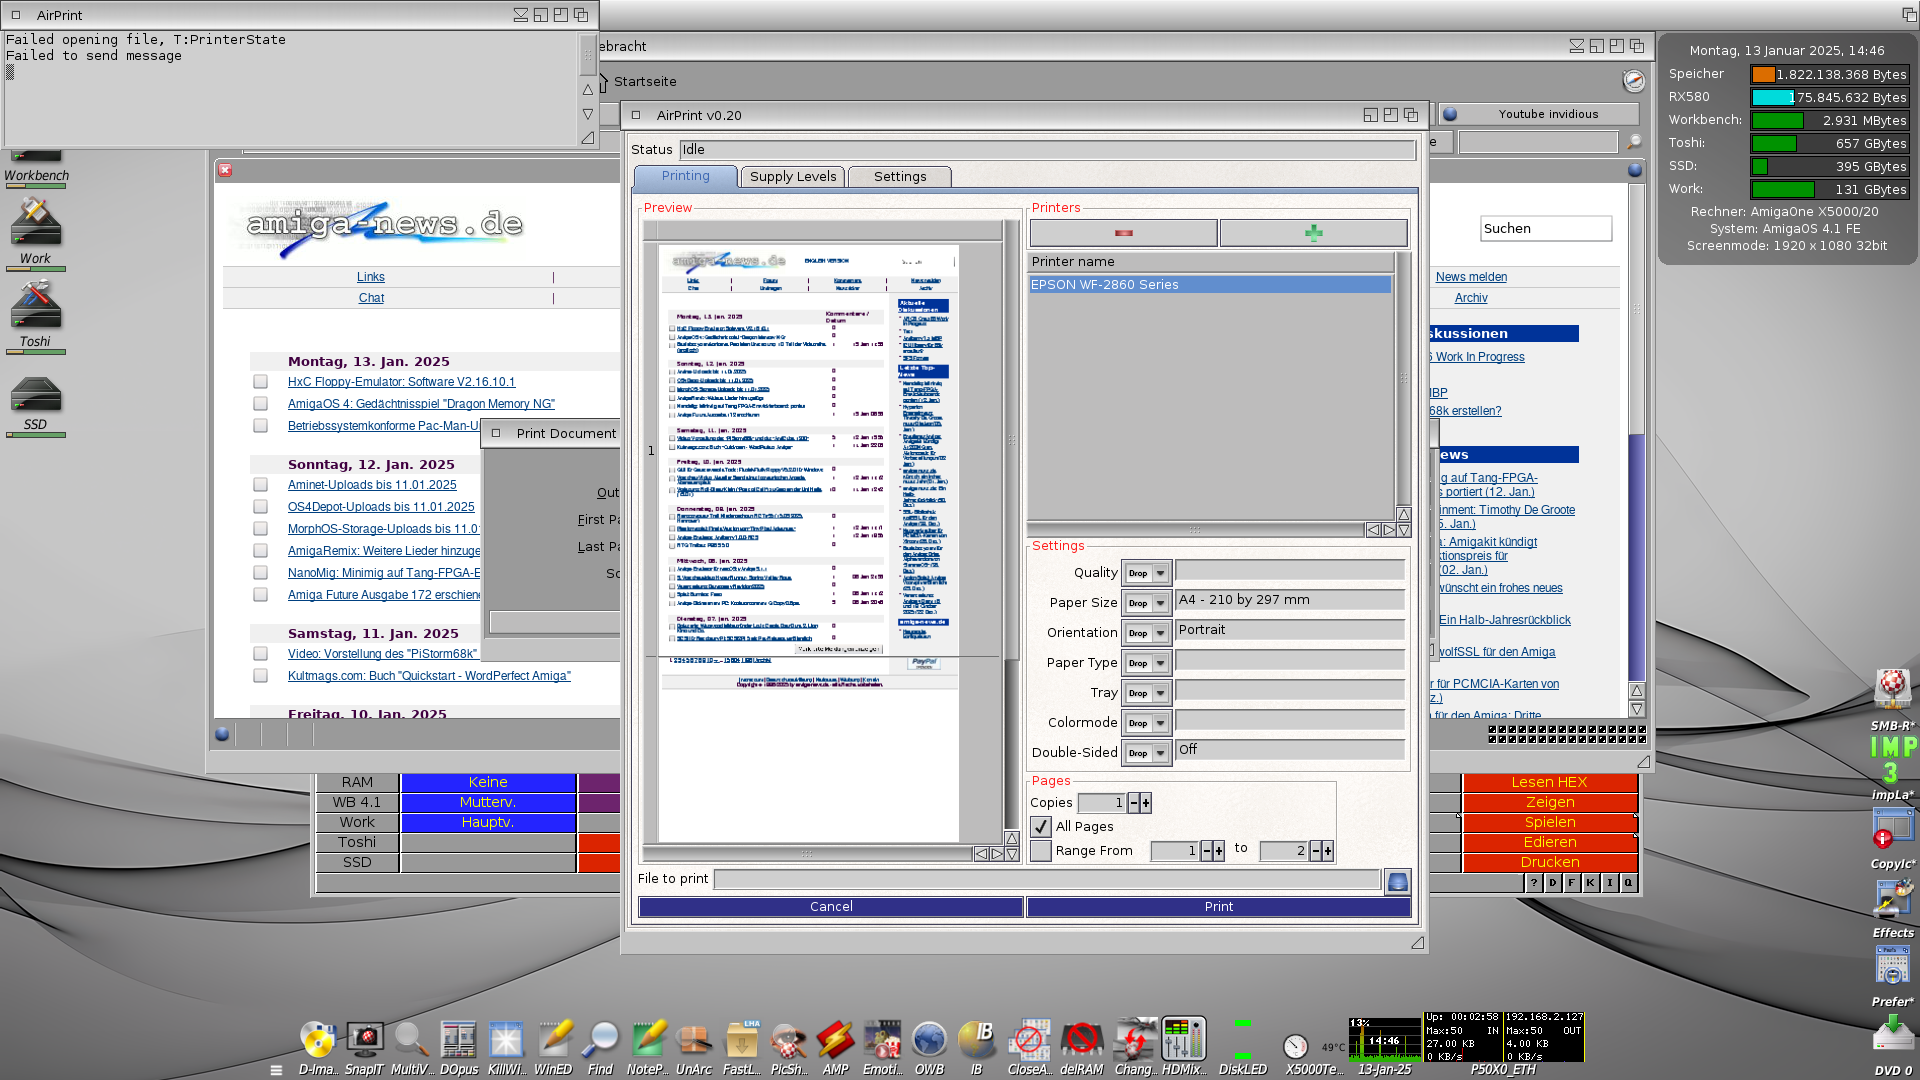Viewport: 1920px width, 1080px height.
Task: Add a printer with green plus
Action: point(1313,233)
